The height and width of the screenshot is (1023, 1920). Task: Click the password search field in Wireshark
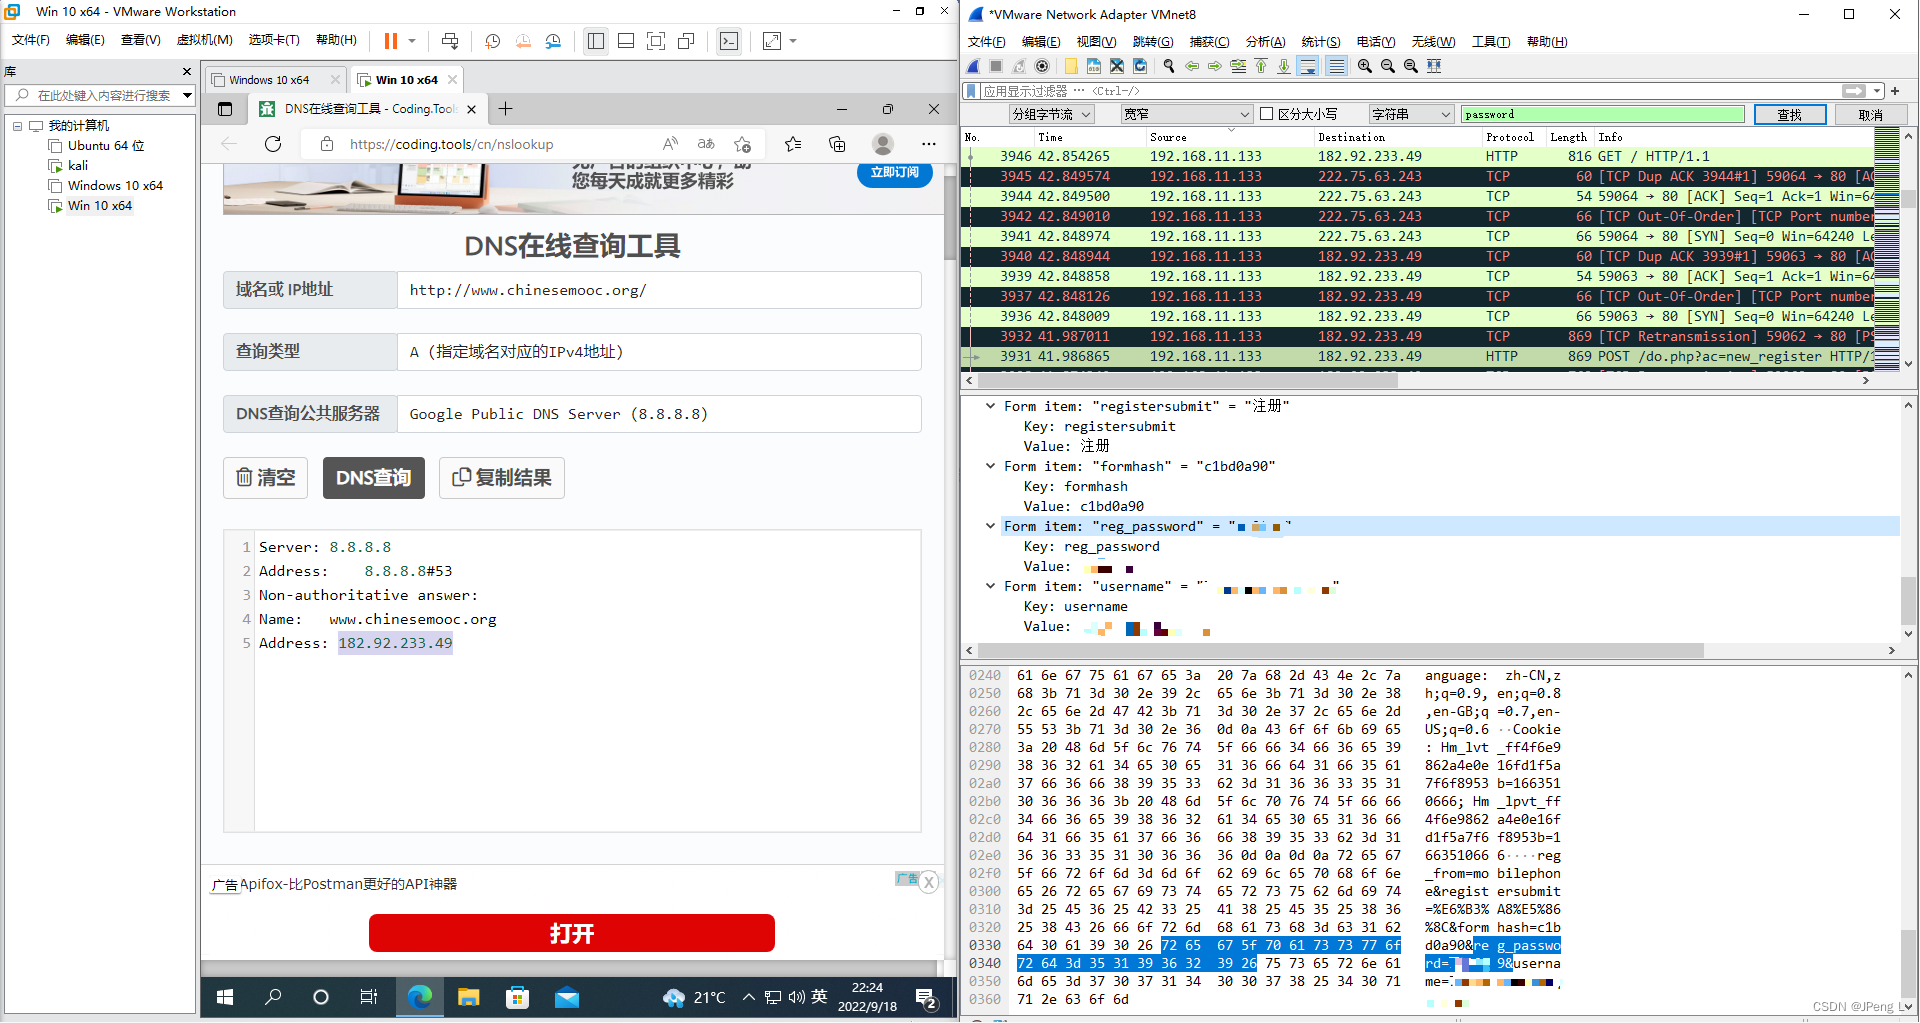[1602, 114]
